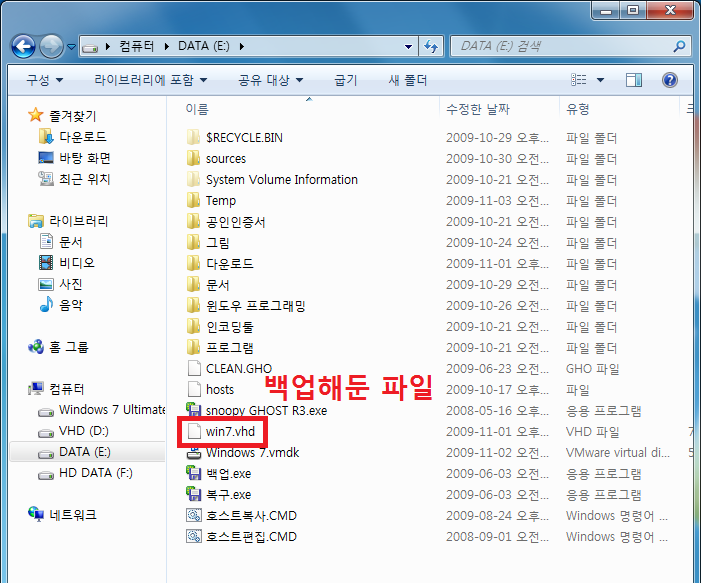Select the $RECYCLE.BIN folder icon
Viewport: 701px width, 583px height.
193,137
